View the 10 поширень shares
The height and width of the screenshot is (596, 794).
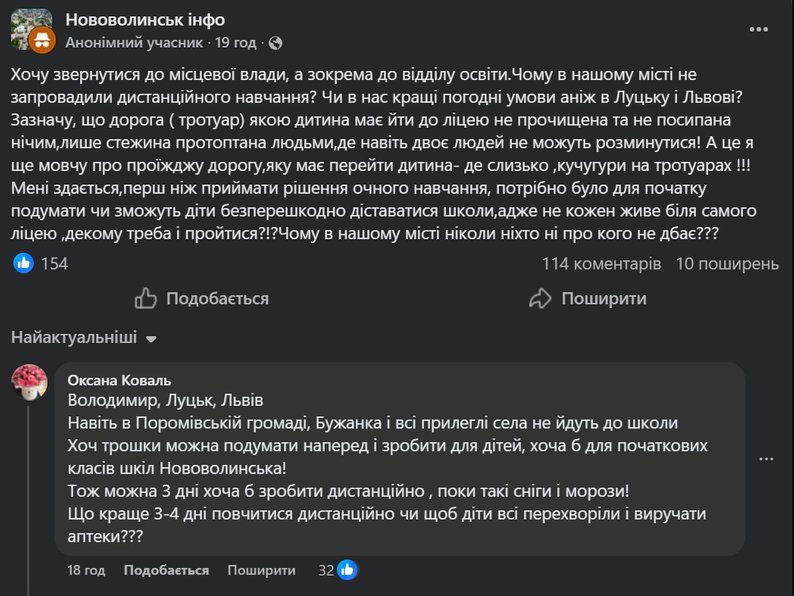coord(726,264)
